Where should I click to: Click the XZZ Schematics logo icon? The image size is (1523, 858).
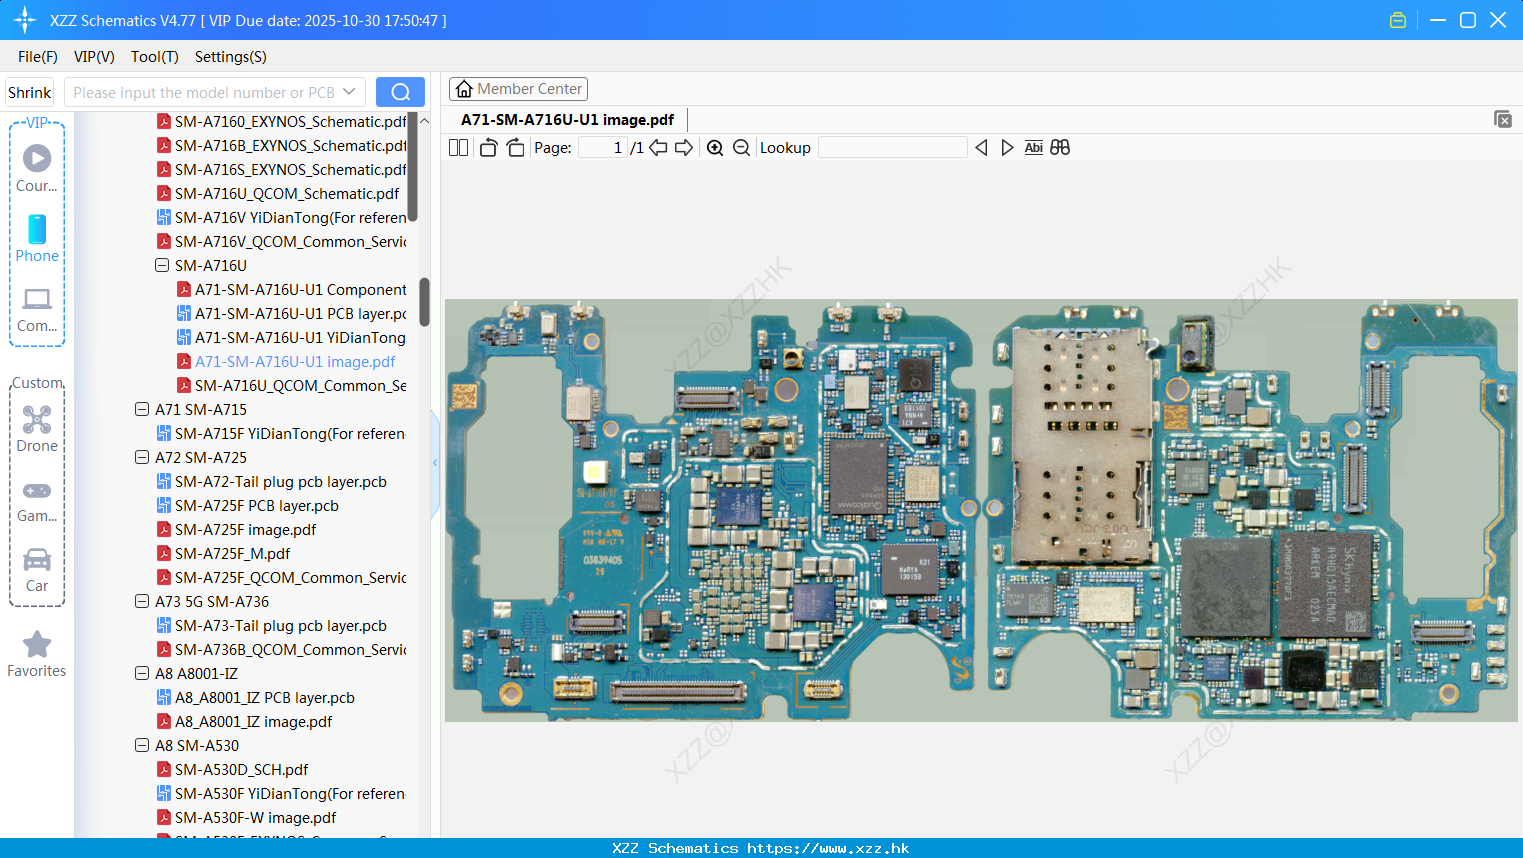[x=25, y=20]
